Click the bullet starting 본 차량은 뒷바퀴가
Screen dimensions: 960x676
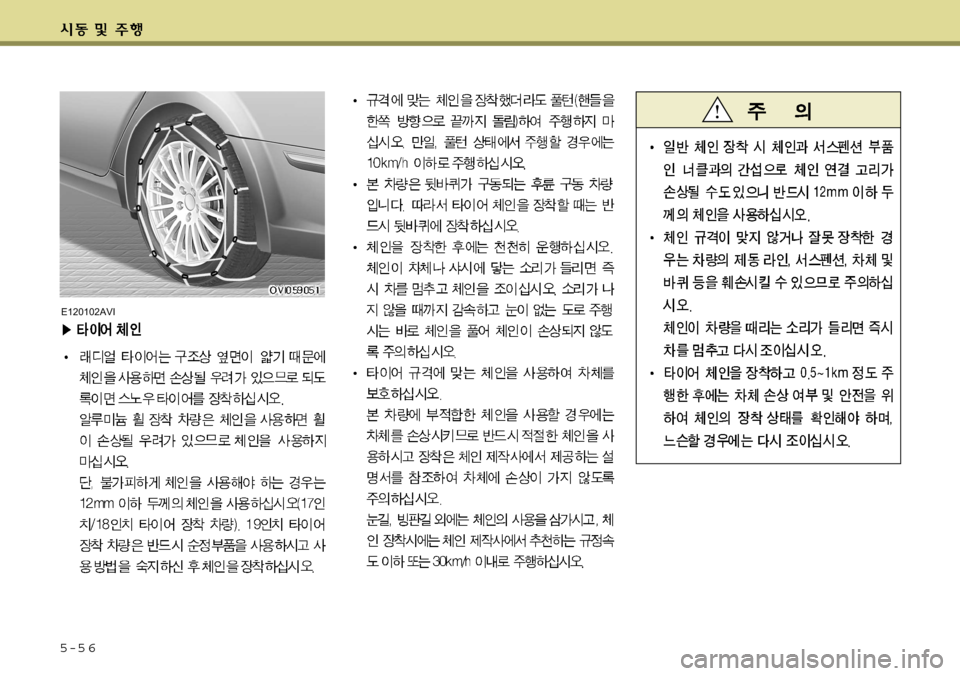pyautogui.click(x=484, y=205)
